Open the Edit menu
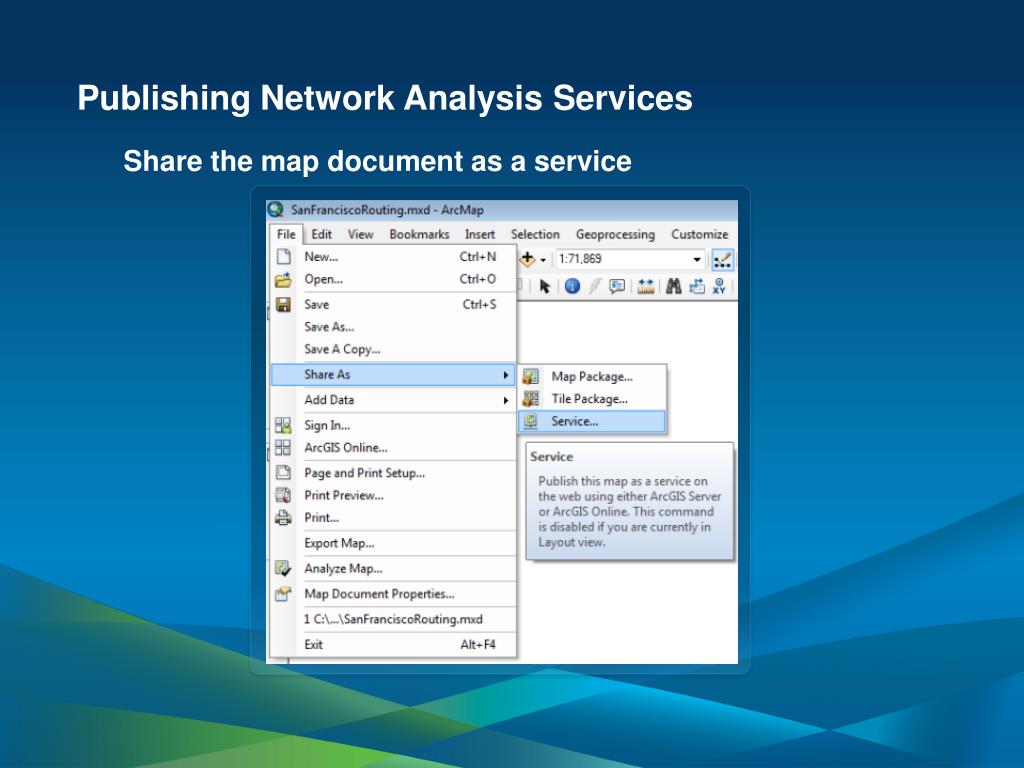Image resolution: width=1024 pixels, height=768 pixels. (x=321, y=234)
